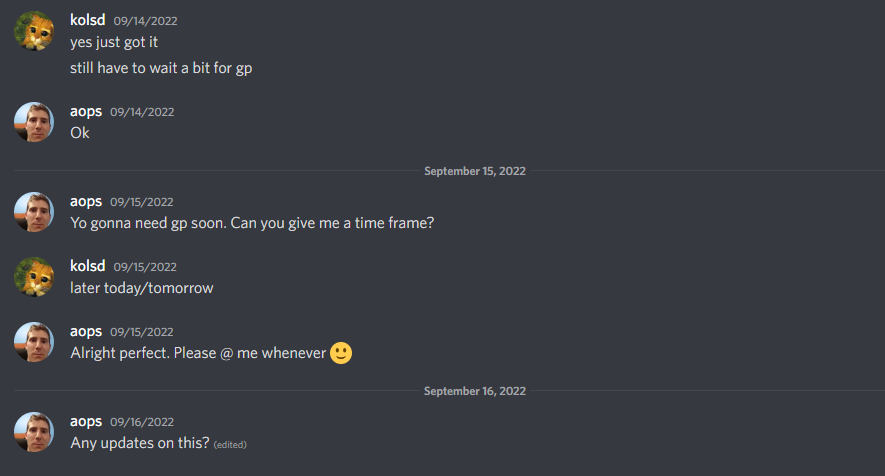Click the "September 15, 2022" date divider
885x476 pixels.
474,171
